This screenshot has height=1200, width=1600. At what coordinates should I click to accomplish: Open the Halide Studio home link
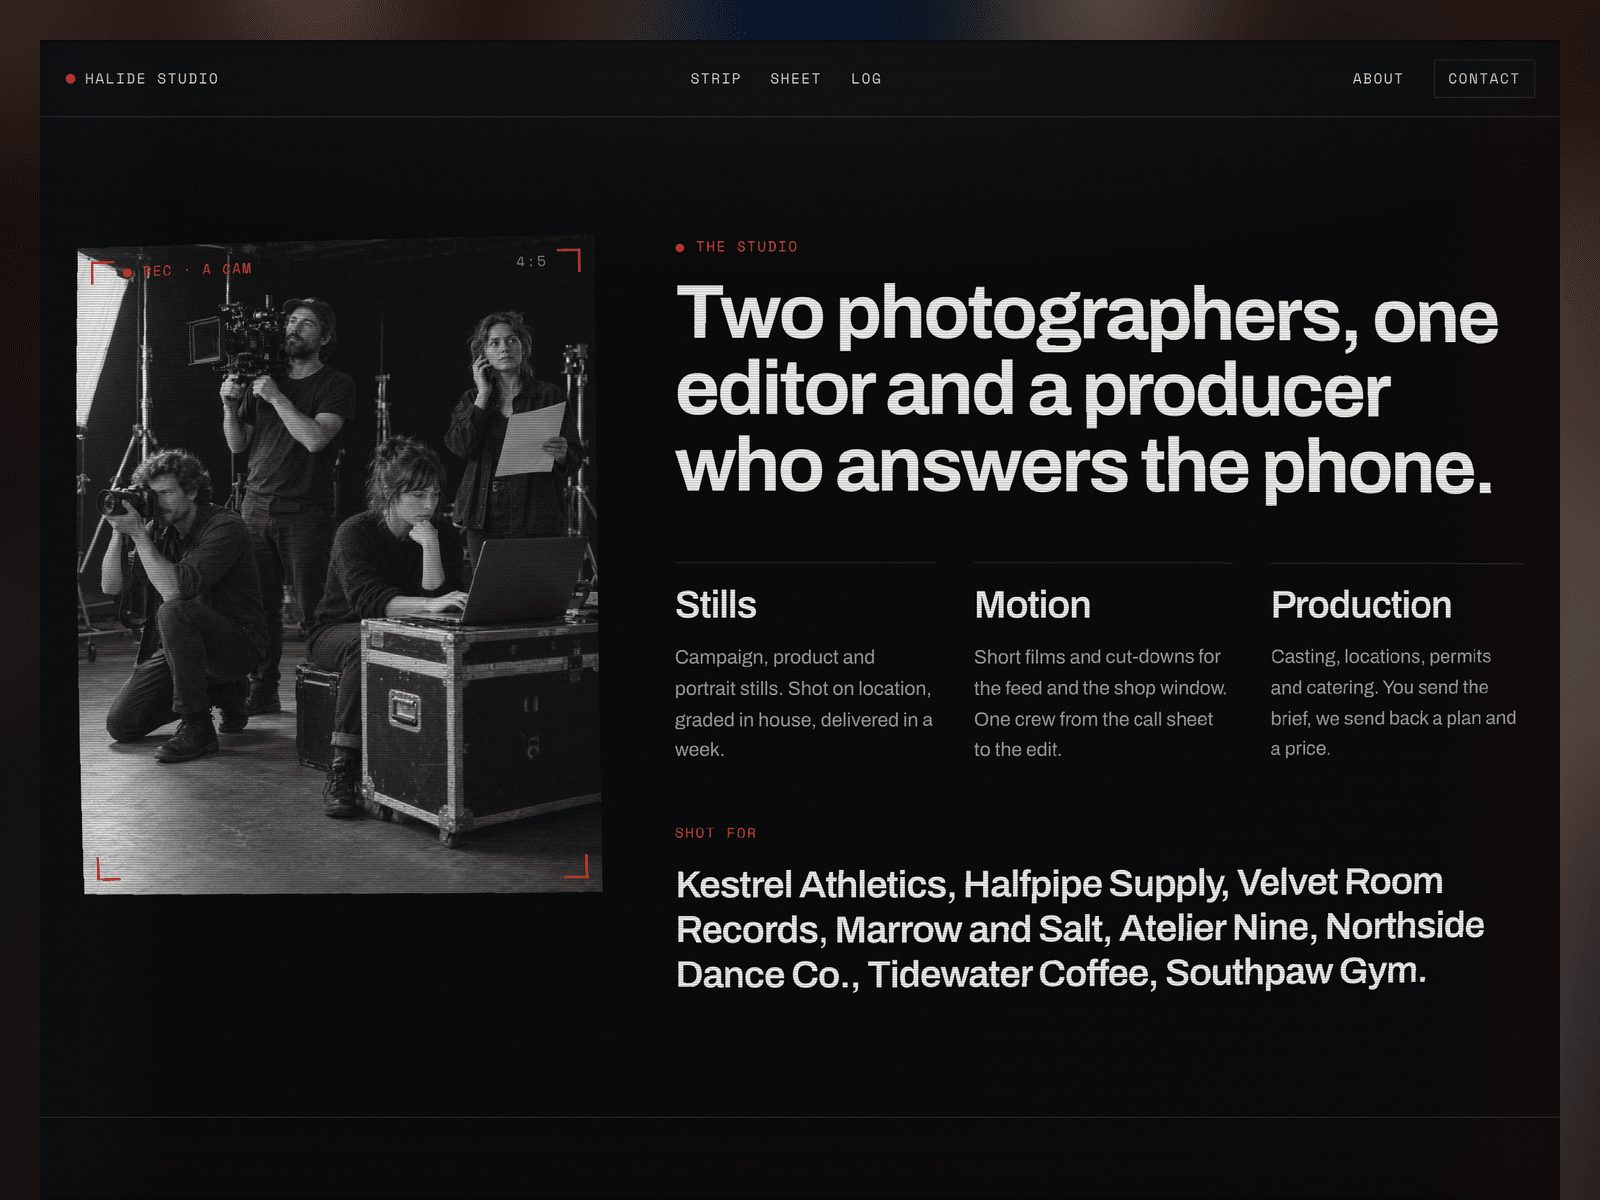pos(142,79)
